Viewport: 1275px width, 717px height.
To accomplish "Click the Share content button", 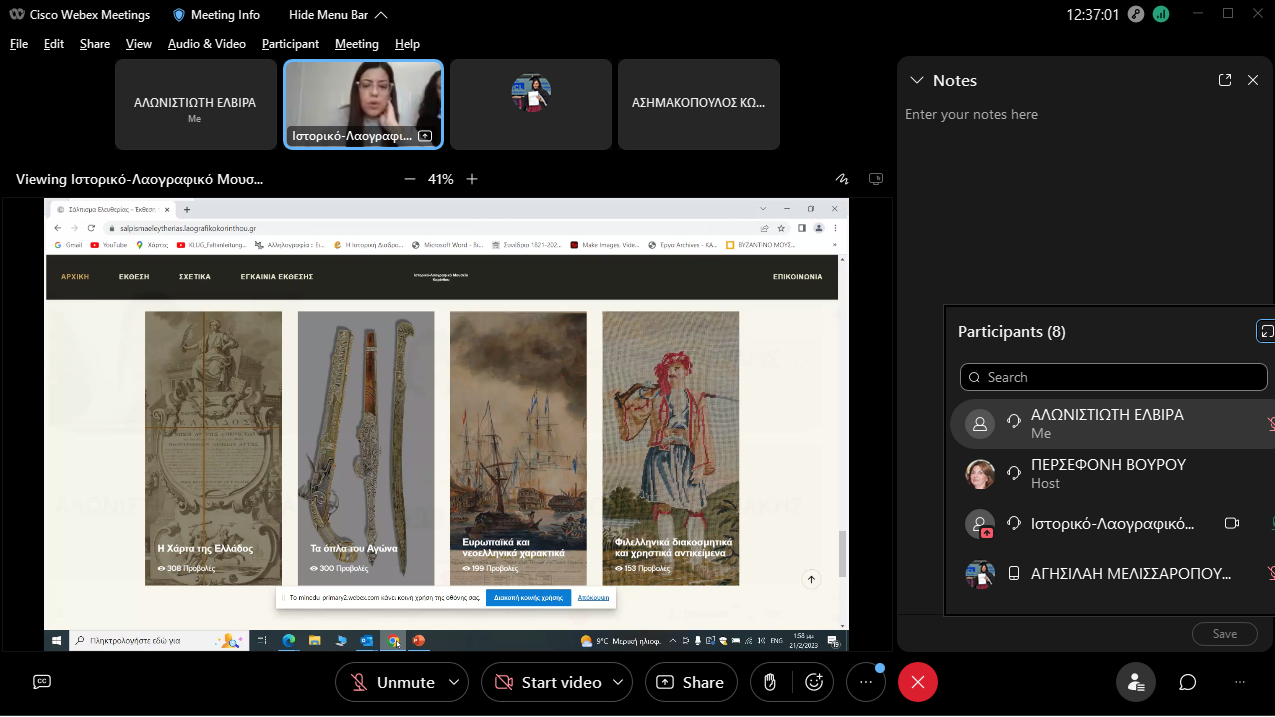I will (x=691, y=682).
